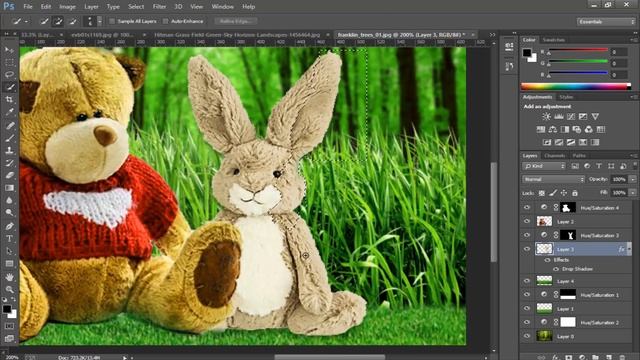Hide the Hue/Saturation 4 layer

(x=527, y=208)
